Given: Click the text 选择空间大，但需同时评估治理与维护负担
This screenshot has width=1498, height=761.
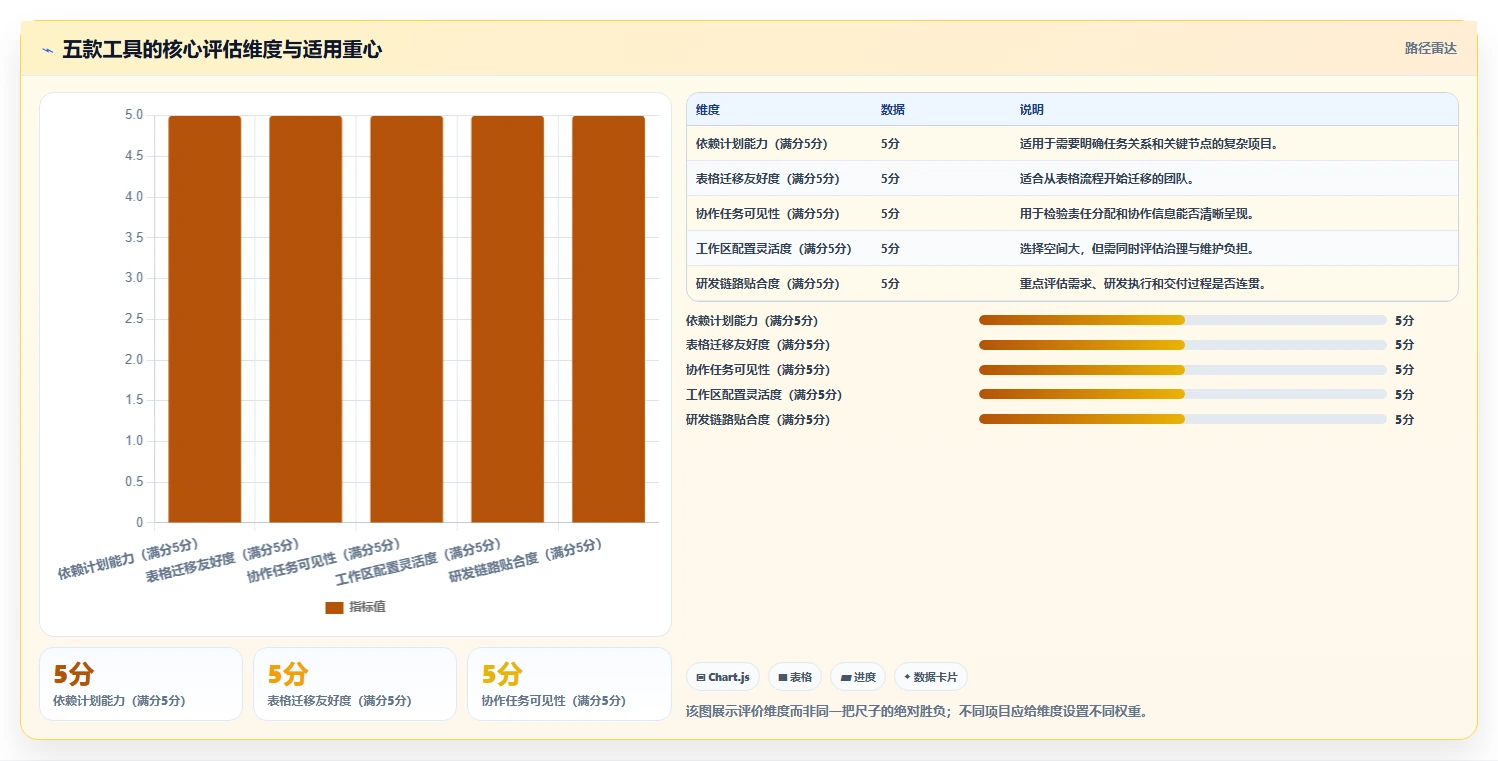Looking at the screenshot, I should pos(1137,249).
